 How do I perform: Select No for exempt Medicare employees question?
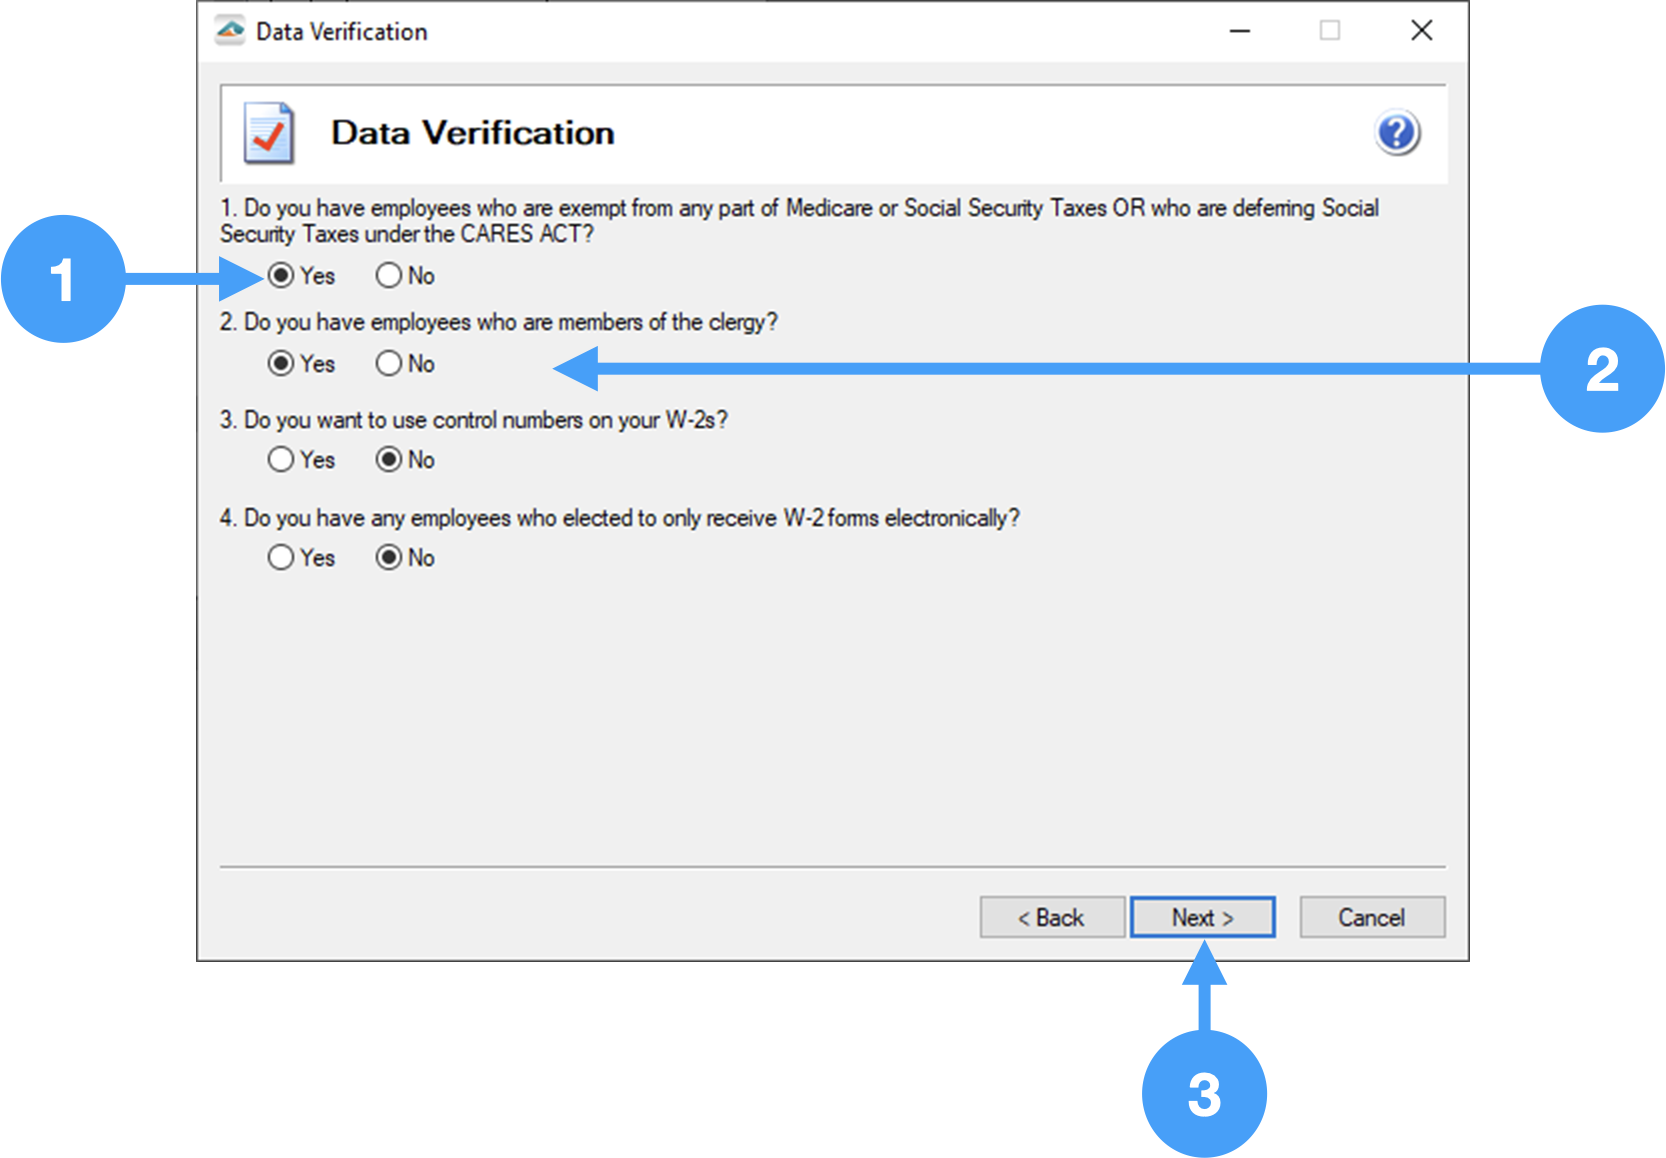tap(389, 275)
